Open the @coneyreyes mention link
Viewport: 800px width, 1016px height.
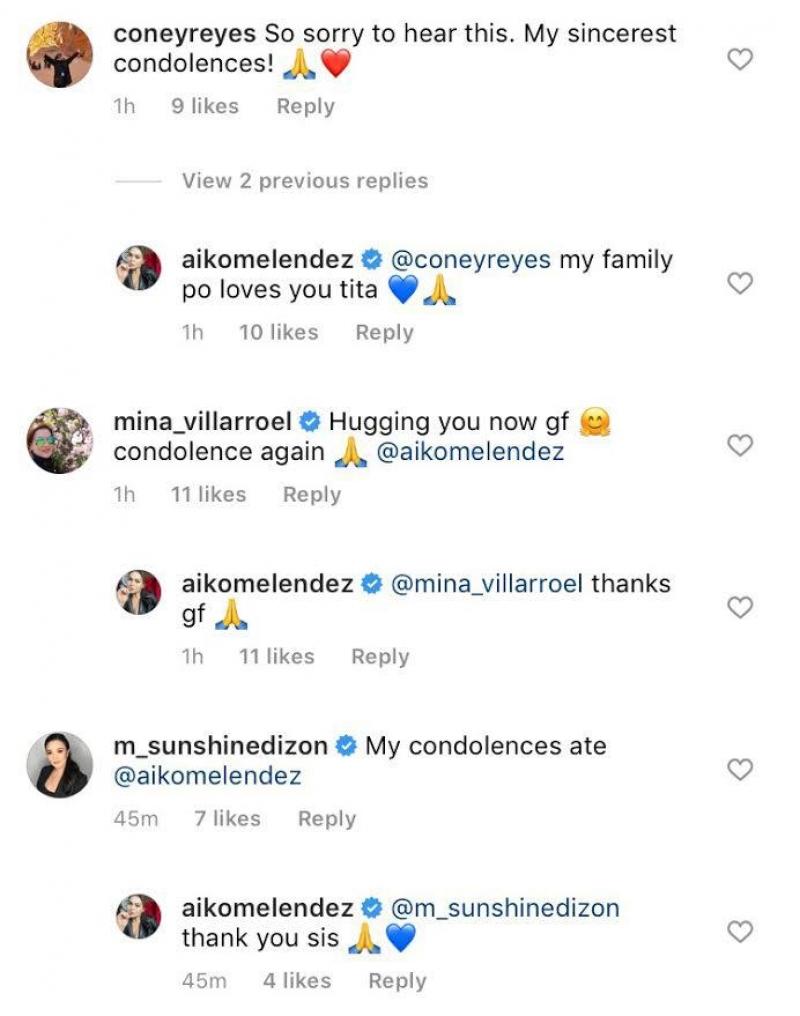[470, 260]
